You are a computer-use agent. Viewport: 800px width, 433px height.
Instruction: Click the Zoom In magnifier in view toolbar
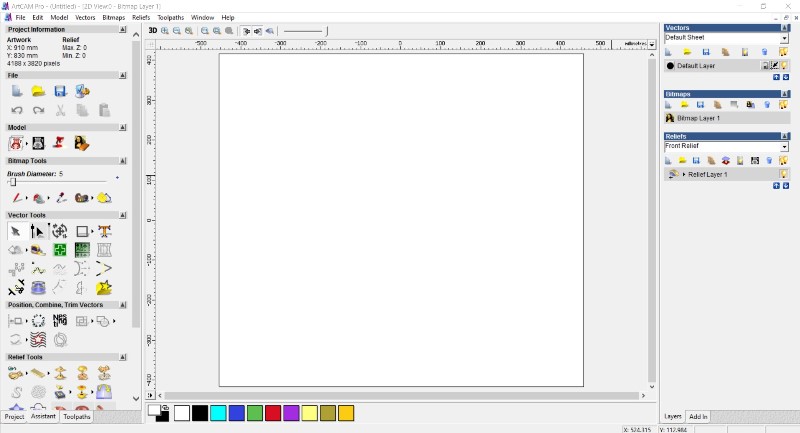click(x=165, y=31)
